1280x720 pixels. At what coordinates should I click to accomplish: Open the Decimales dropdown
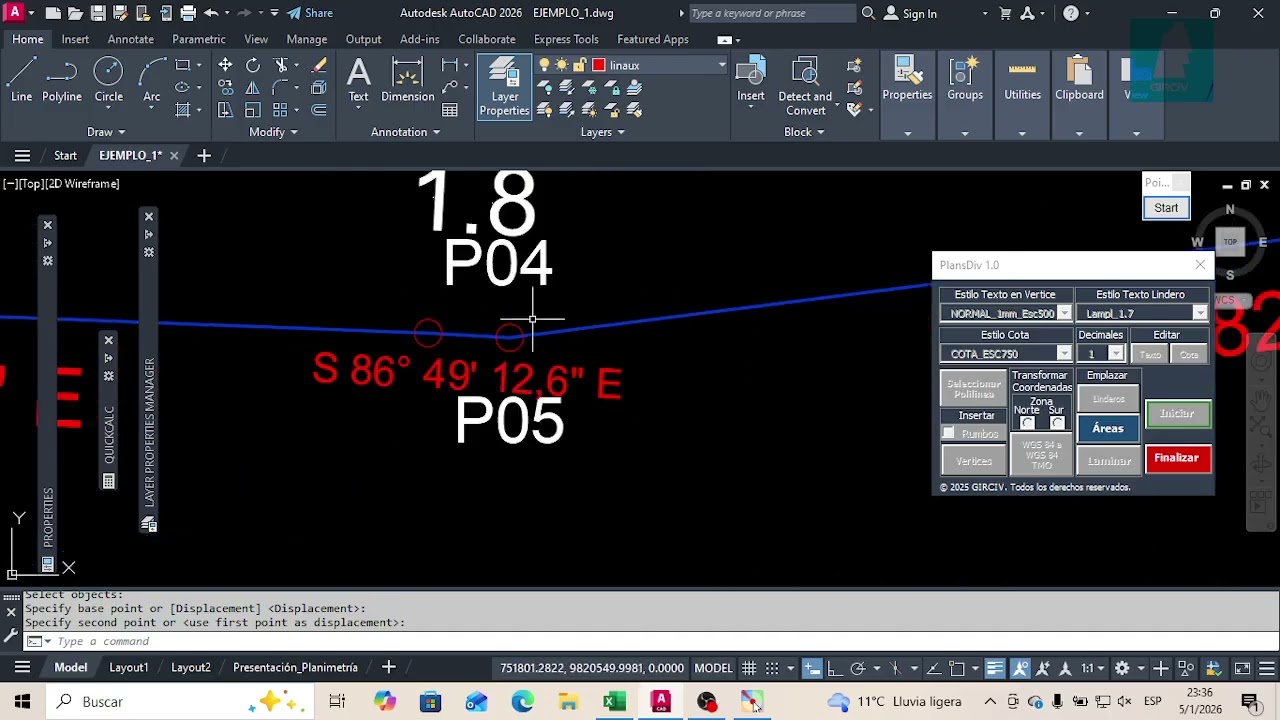click(1116, 354)
